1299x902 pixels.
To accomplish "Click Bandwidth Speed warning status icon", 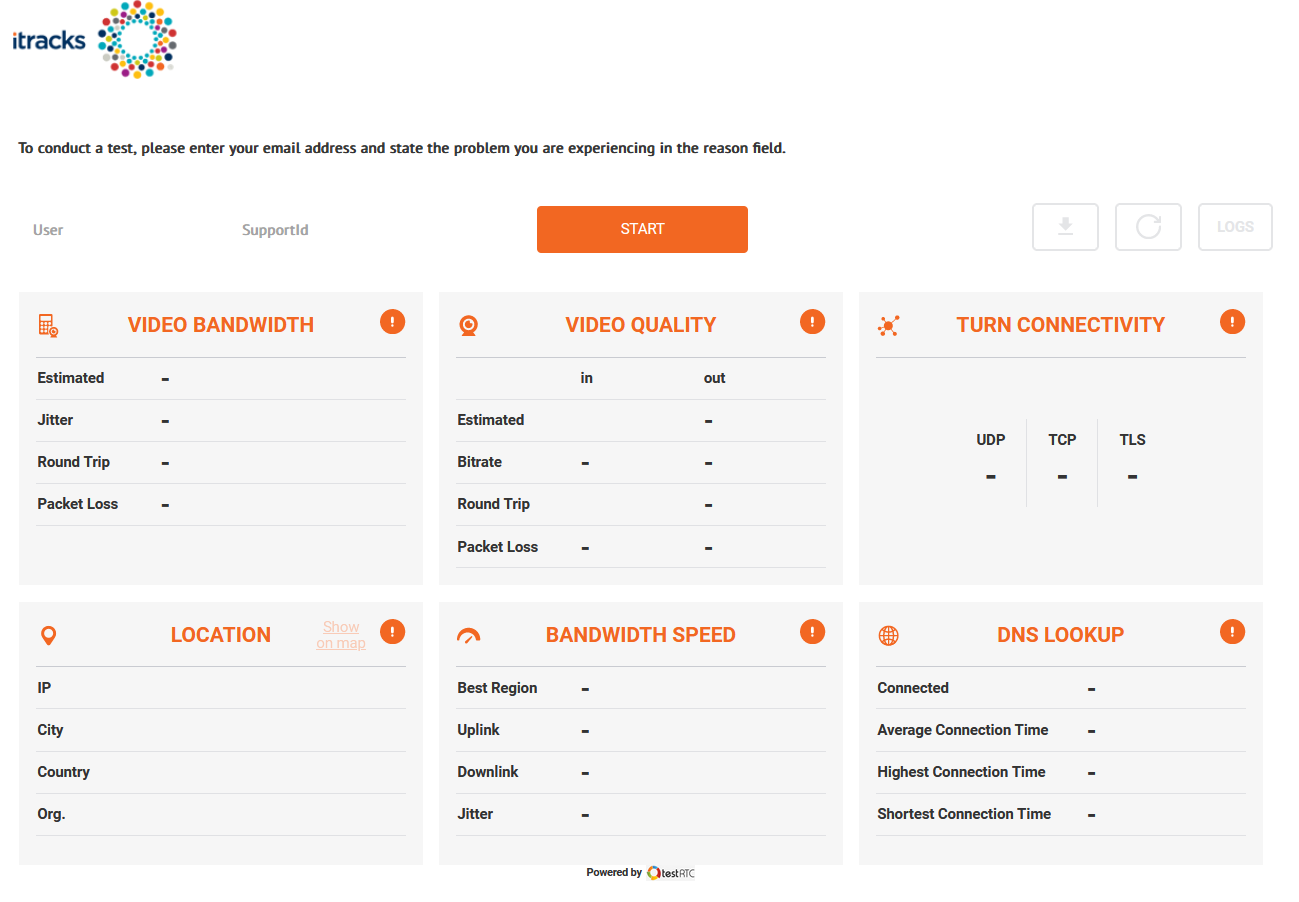I will tap(813, 632).
